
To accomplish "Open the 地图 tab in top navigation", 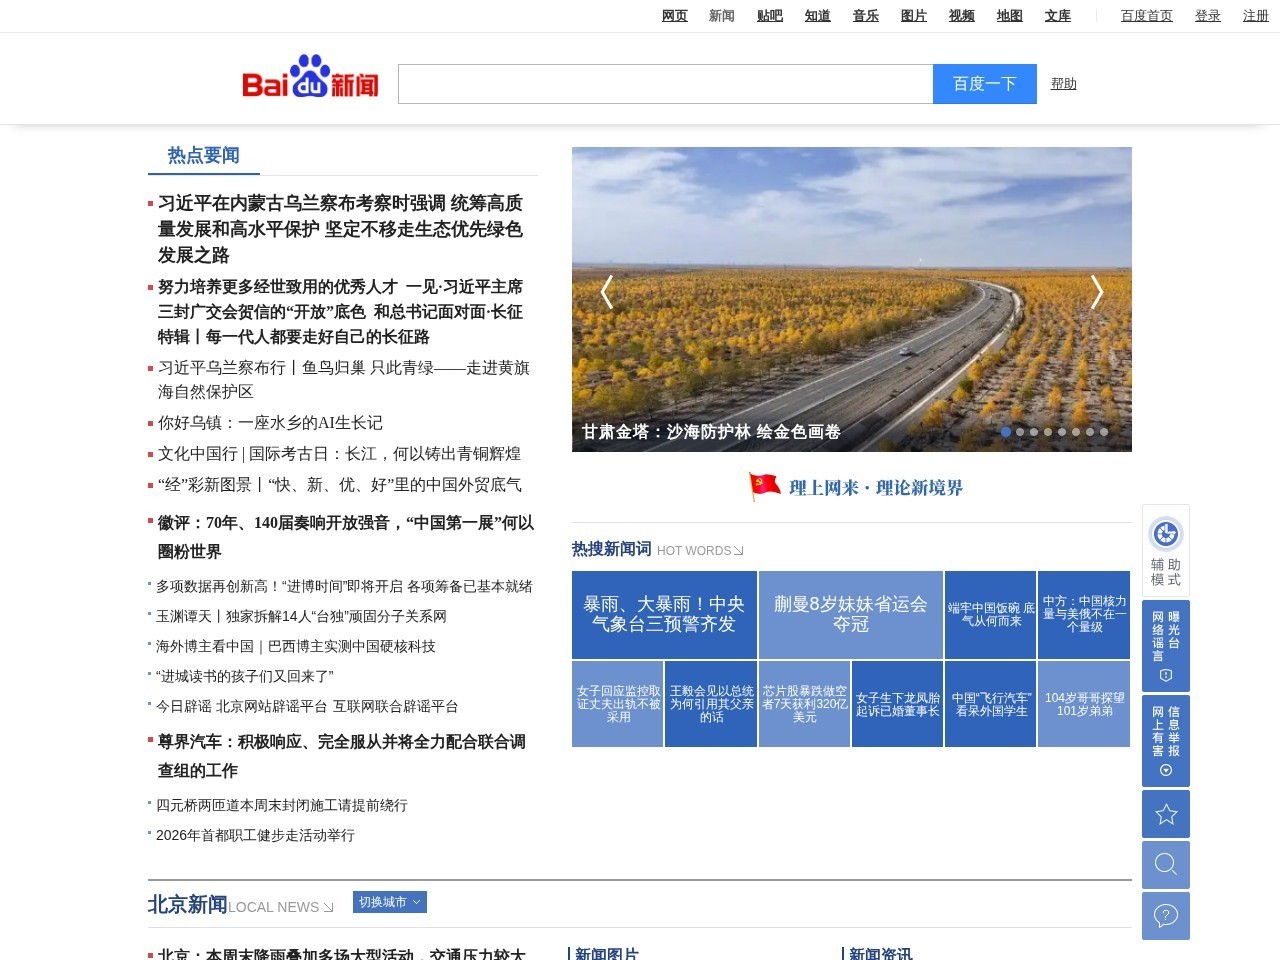I will click(x=1010, y=16).
